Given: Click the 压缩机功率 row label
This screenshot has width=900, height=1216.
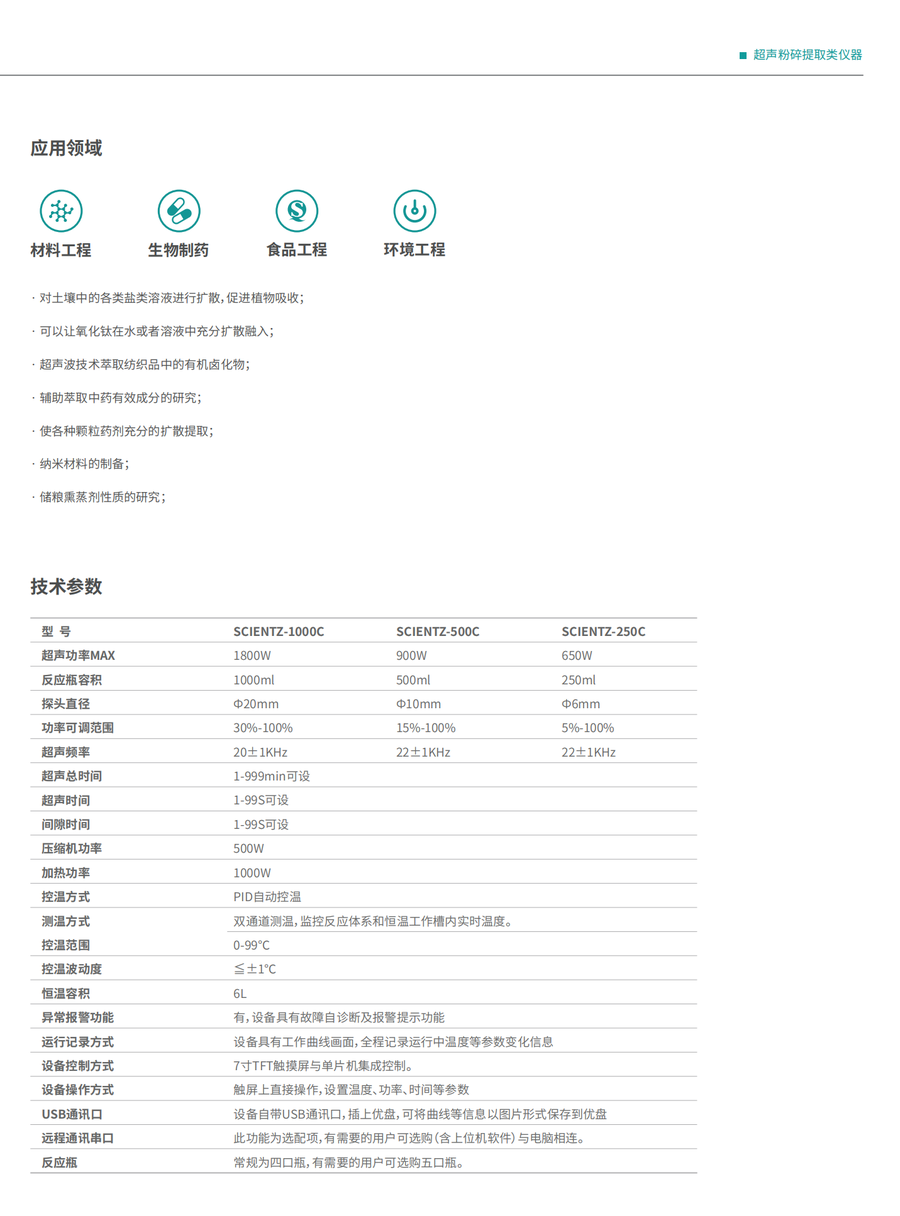Looking at the screenshot, I should point(71,849).
